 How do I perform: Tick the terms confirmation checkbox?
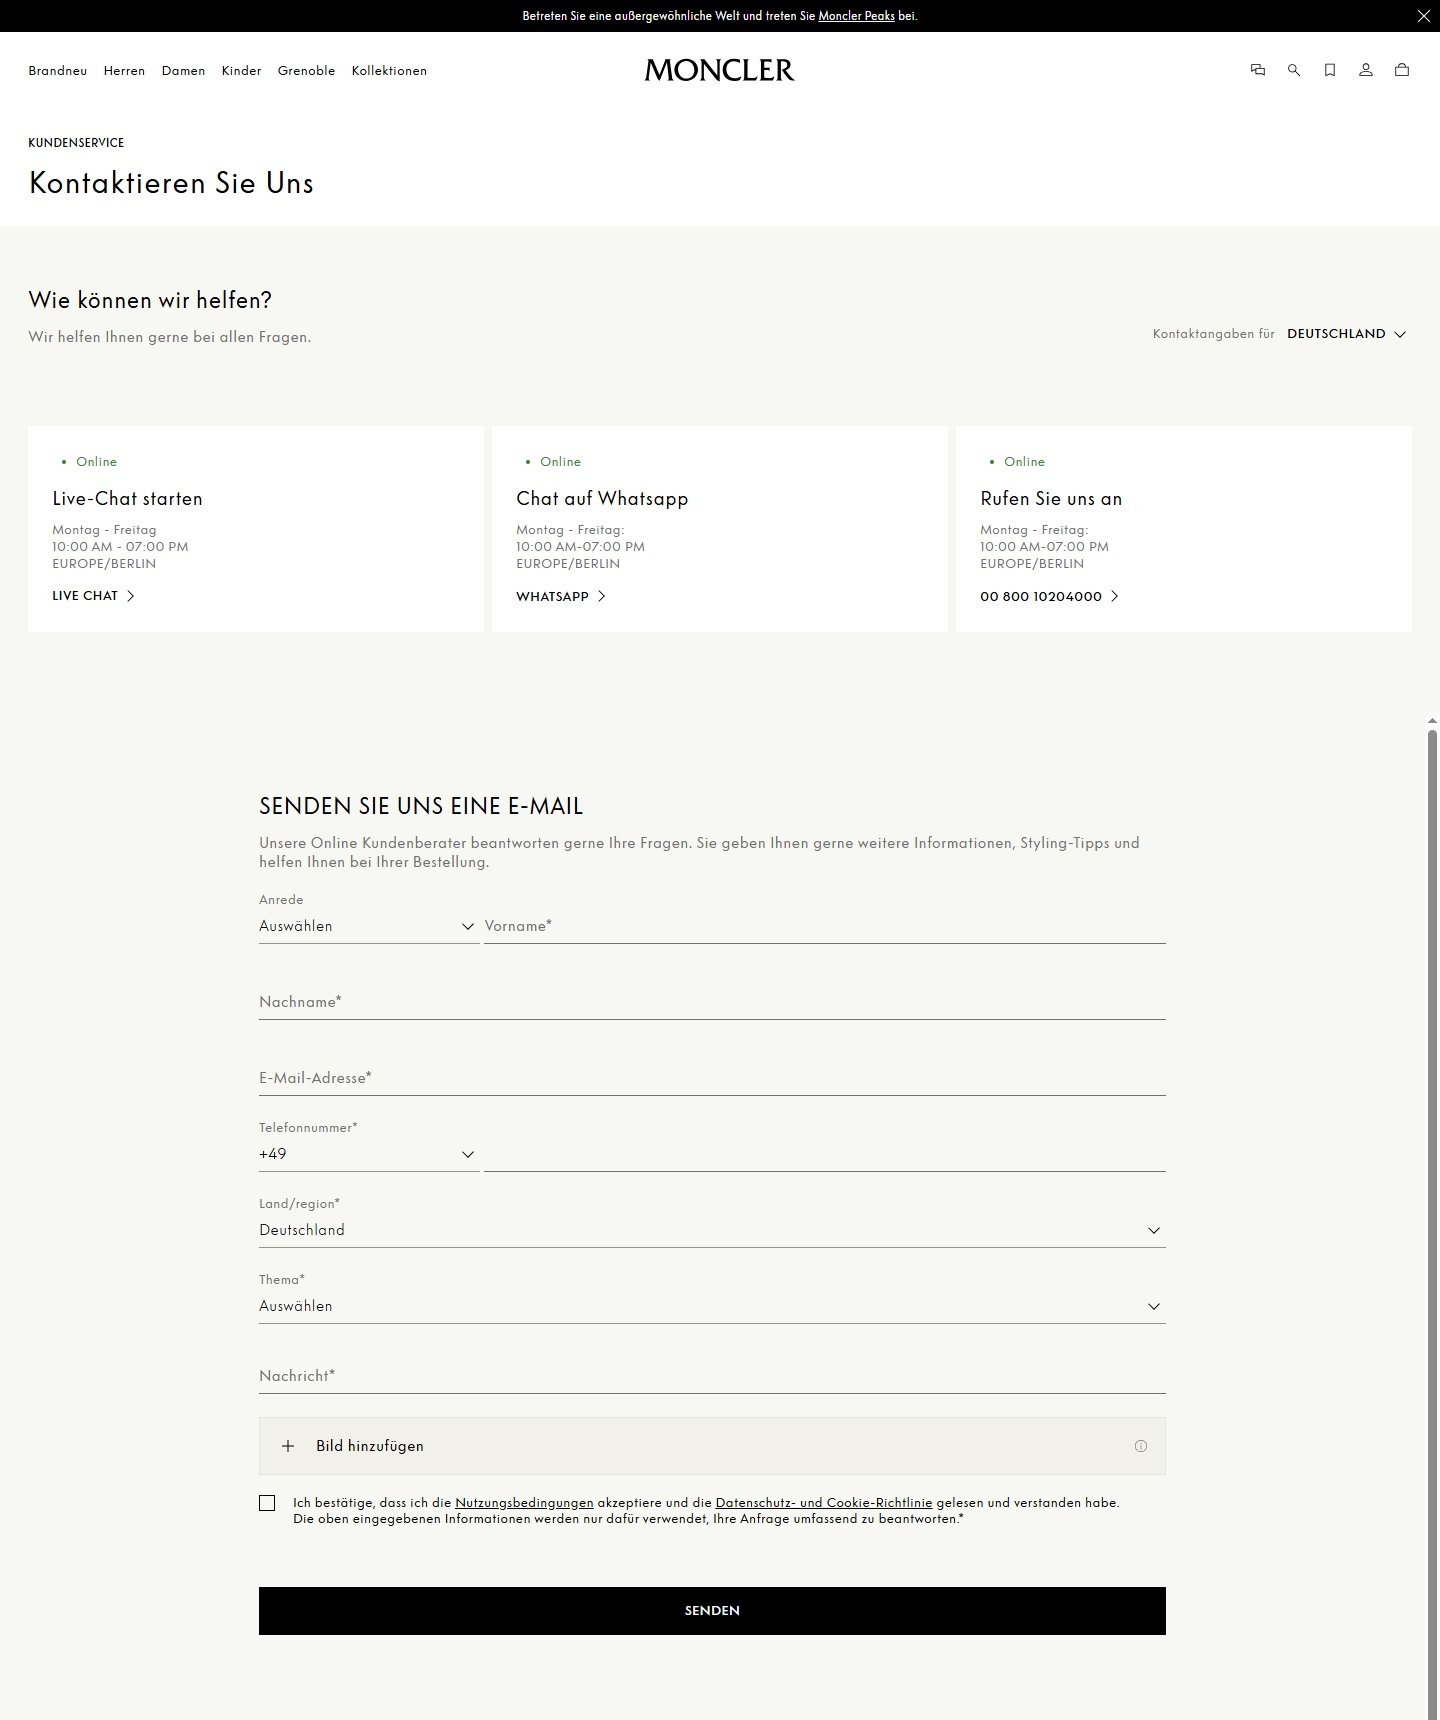(x=267, y=1503)
